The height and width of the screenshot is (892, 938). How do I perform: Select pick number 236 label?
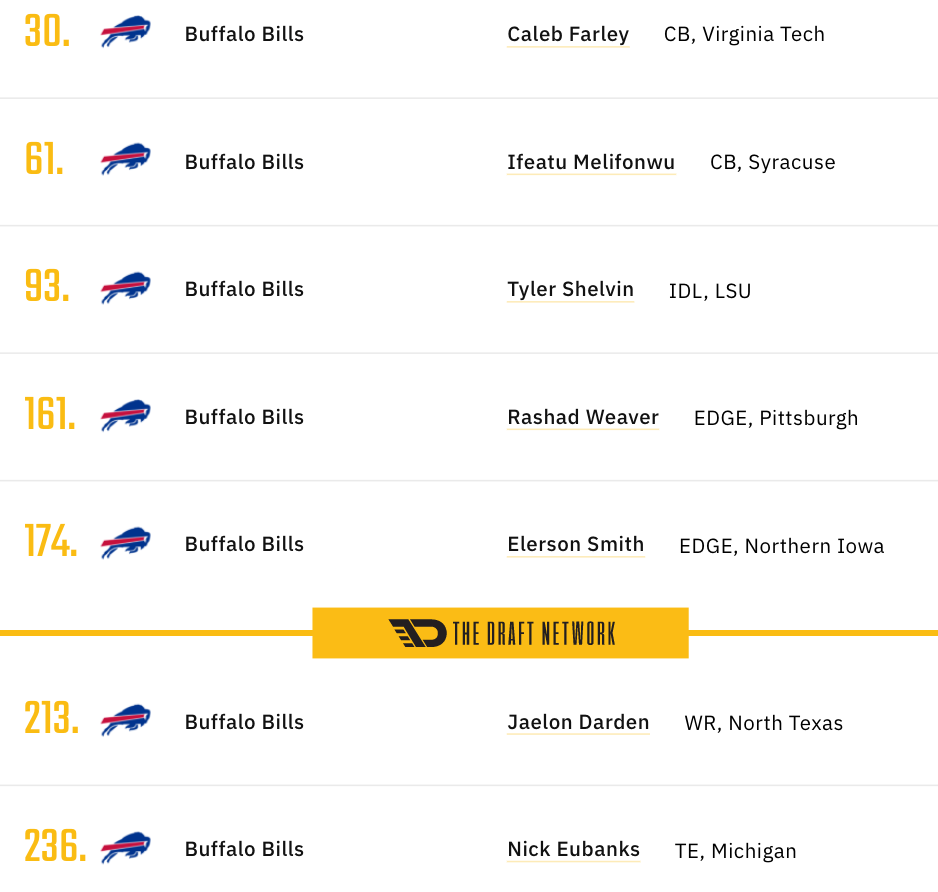tap(55, 846)
